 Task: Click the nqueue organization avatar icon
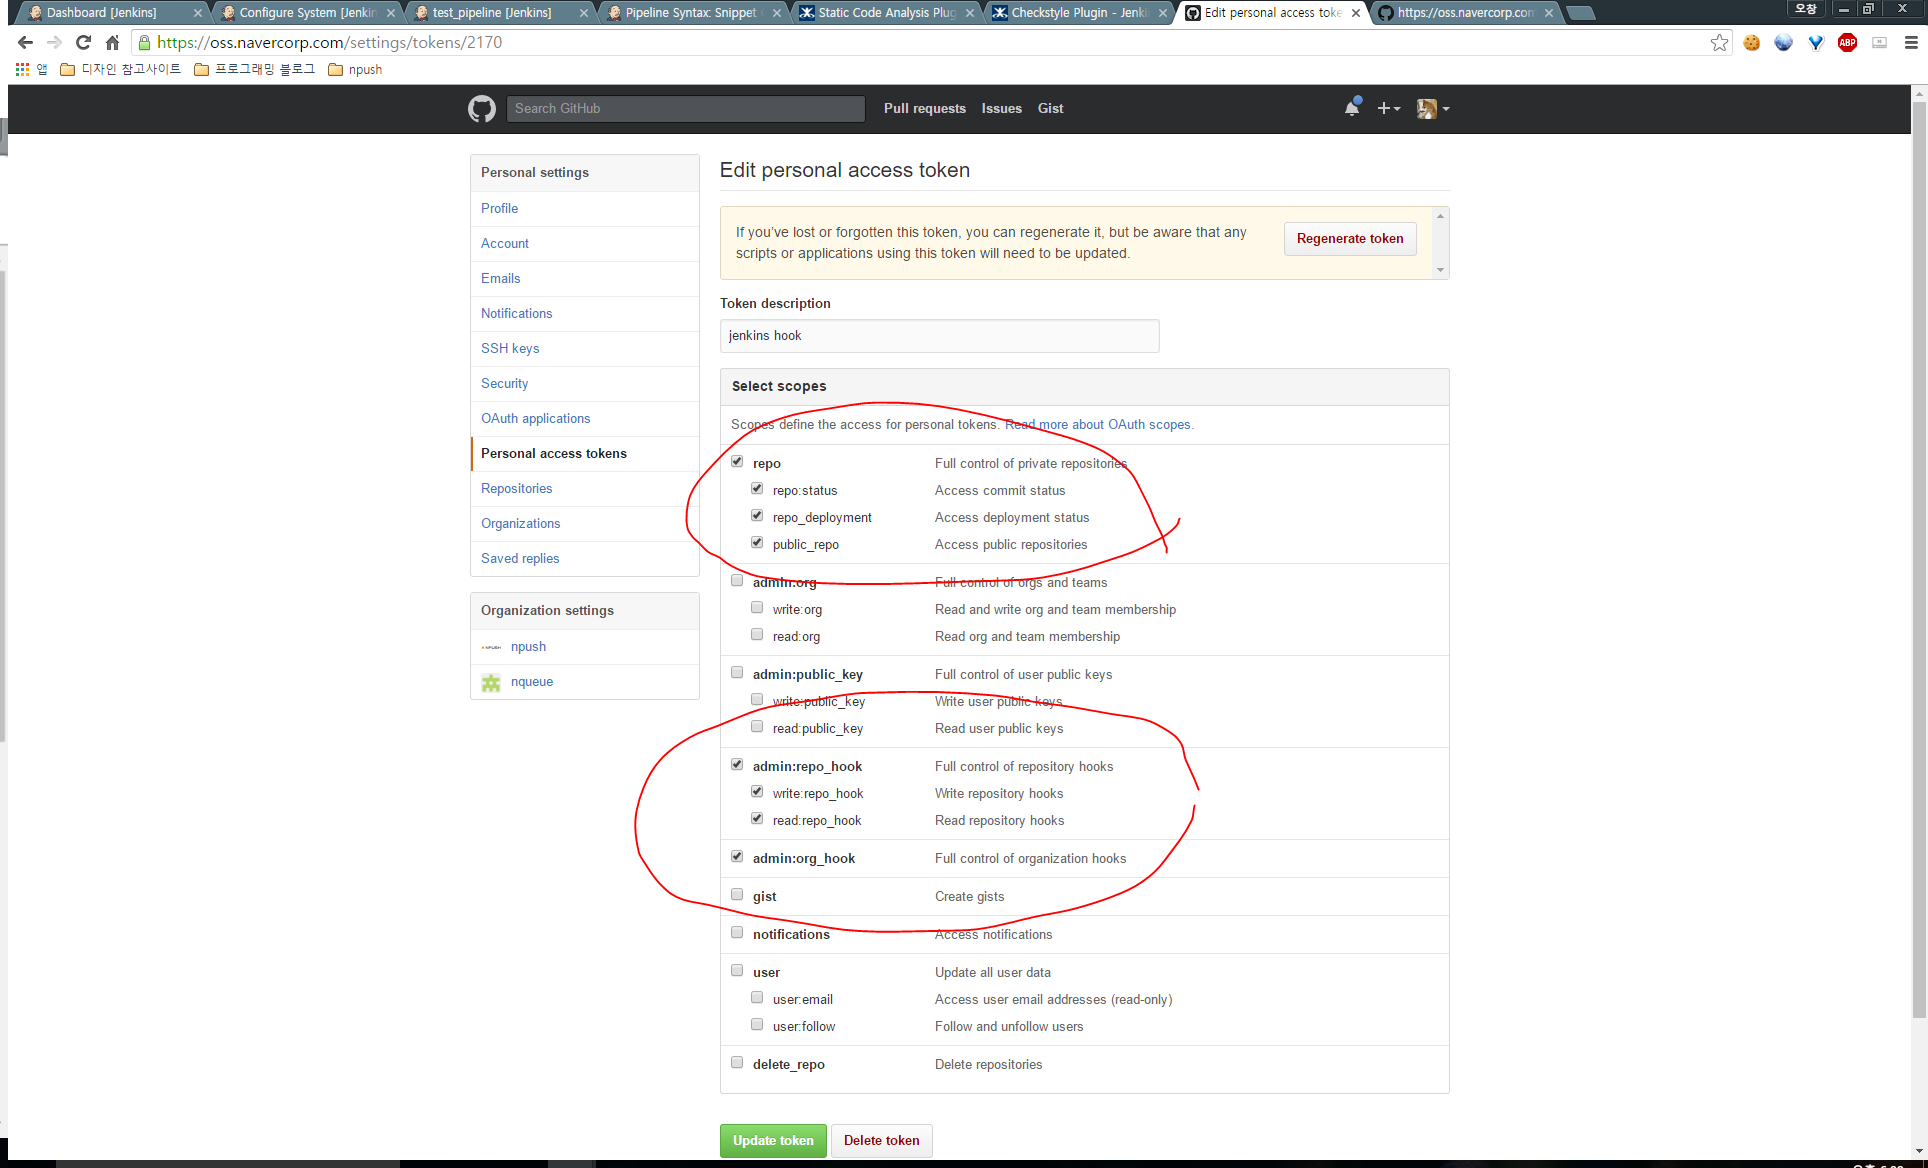[491, 682]
